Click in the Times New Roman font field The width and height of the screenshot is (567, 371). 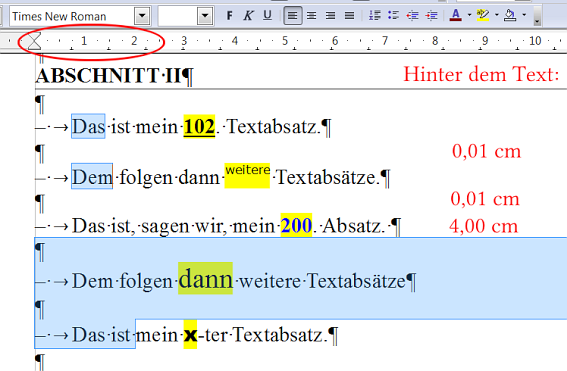72,16
